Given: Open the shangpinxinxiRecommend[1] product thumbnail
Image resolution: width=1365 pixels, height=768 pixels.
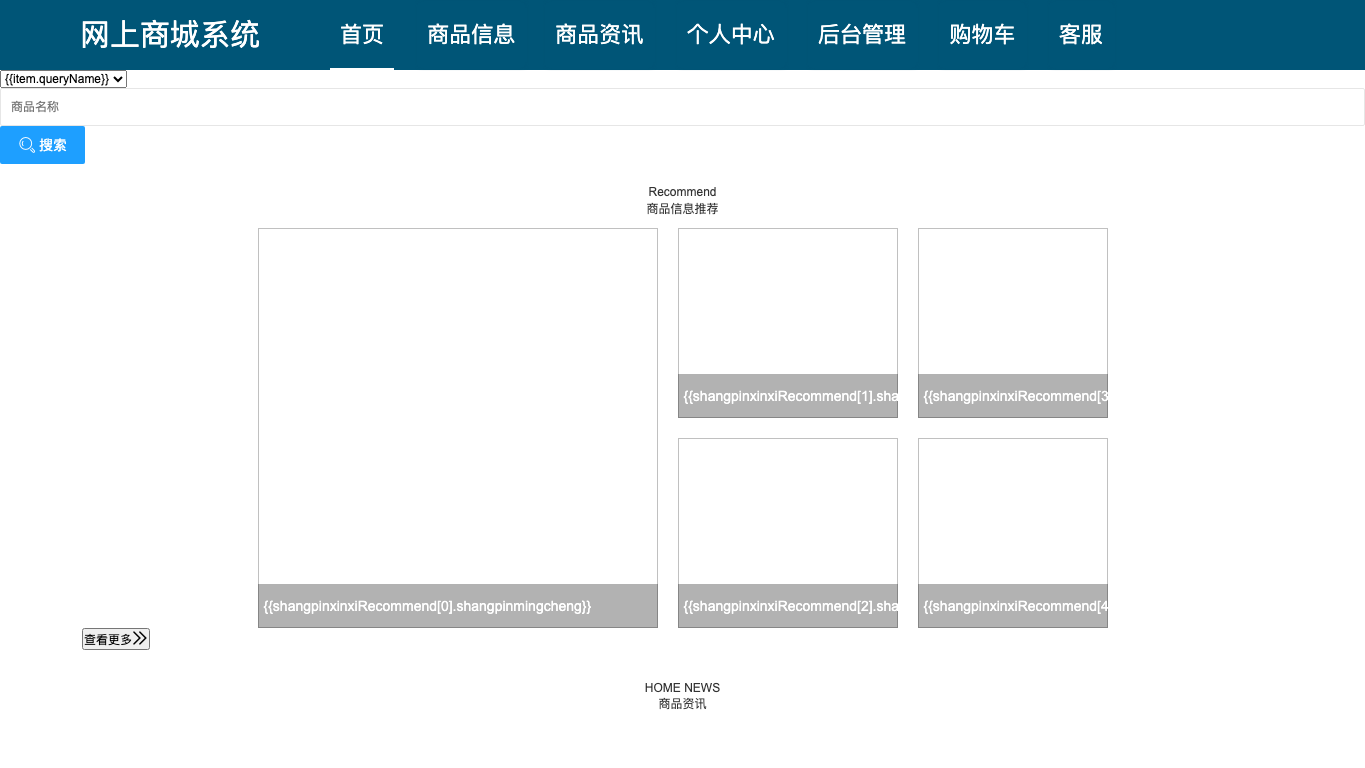Looking at the screenshot, I should click(788, 323).
